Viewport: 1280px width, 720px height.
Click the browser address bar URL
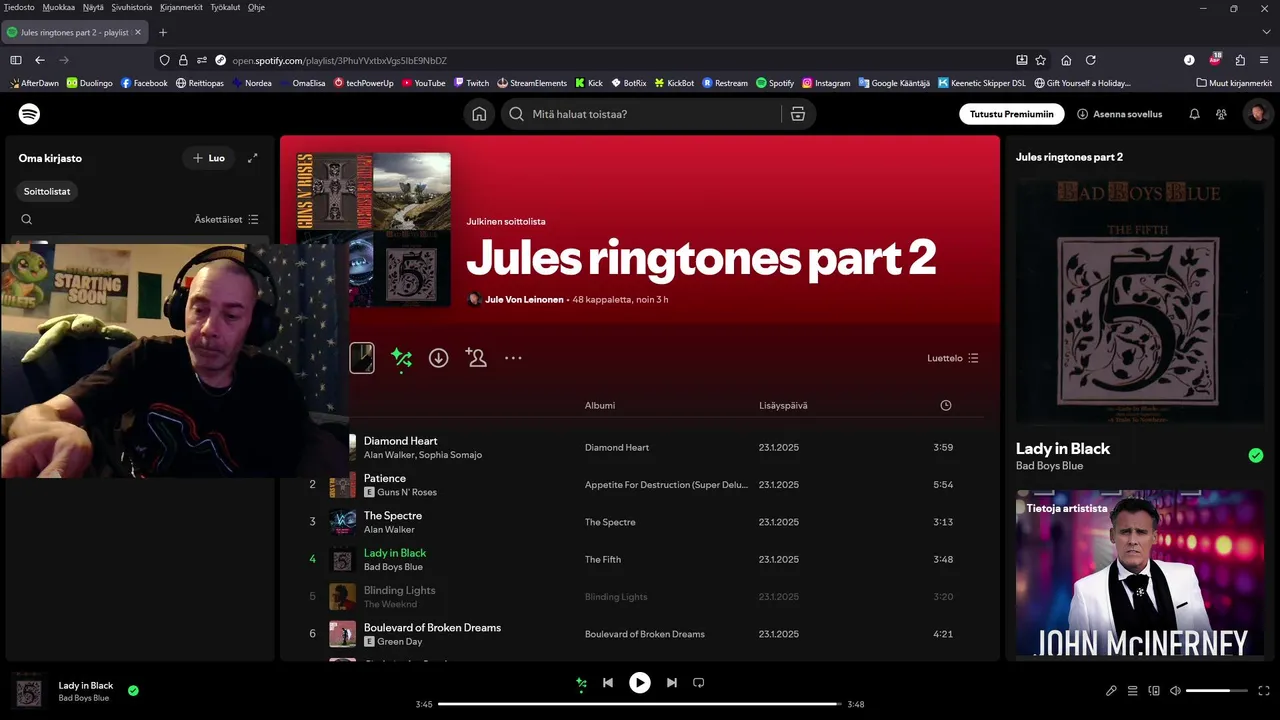(x=340, y=60)
